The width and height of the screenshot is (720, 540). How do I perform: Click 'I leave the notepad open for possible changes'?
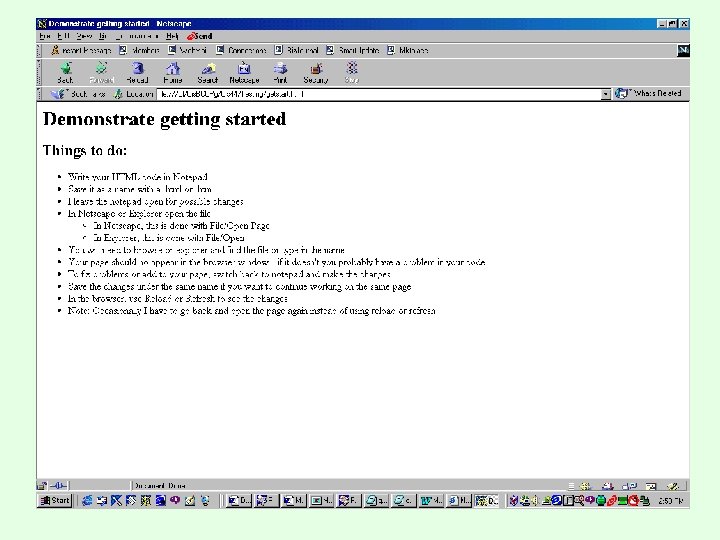155,201
